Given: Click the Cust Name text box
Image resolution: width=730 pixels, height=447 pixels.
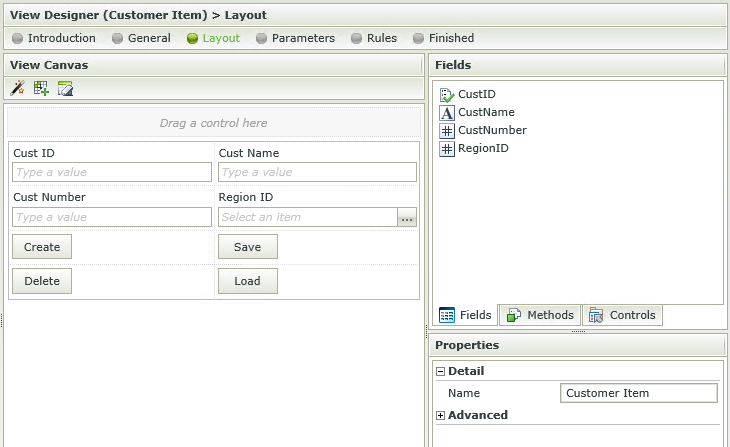Looking at the screenshot, I should (318, 172).
